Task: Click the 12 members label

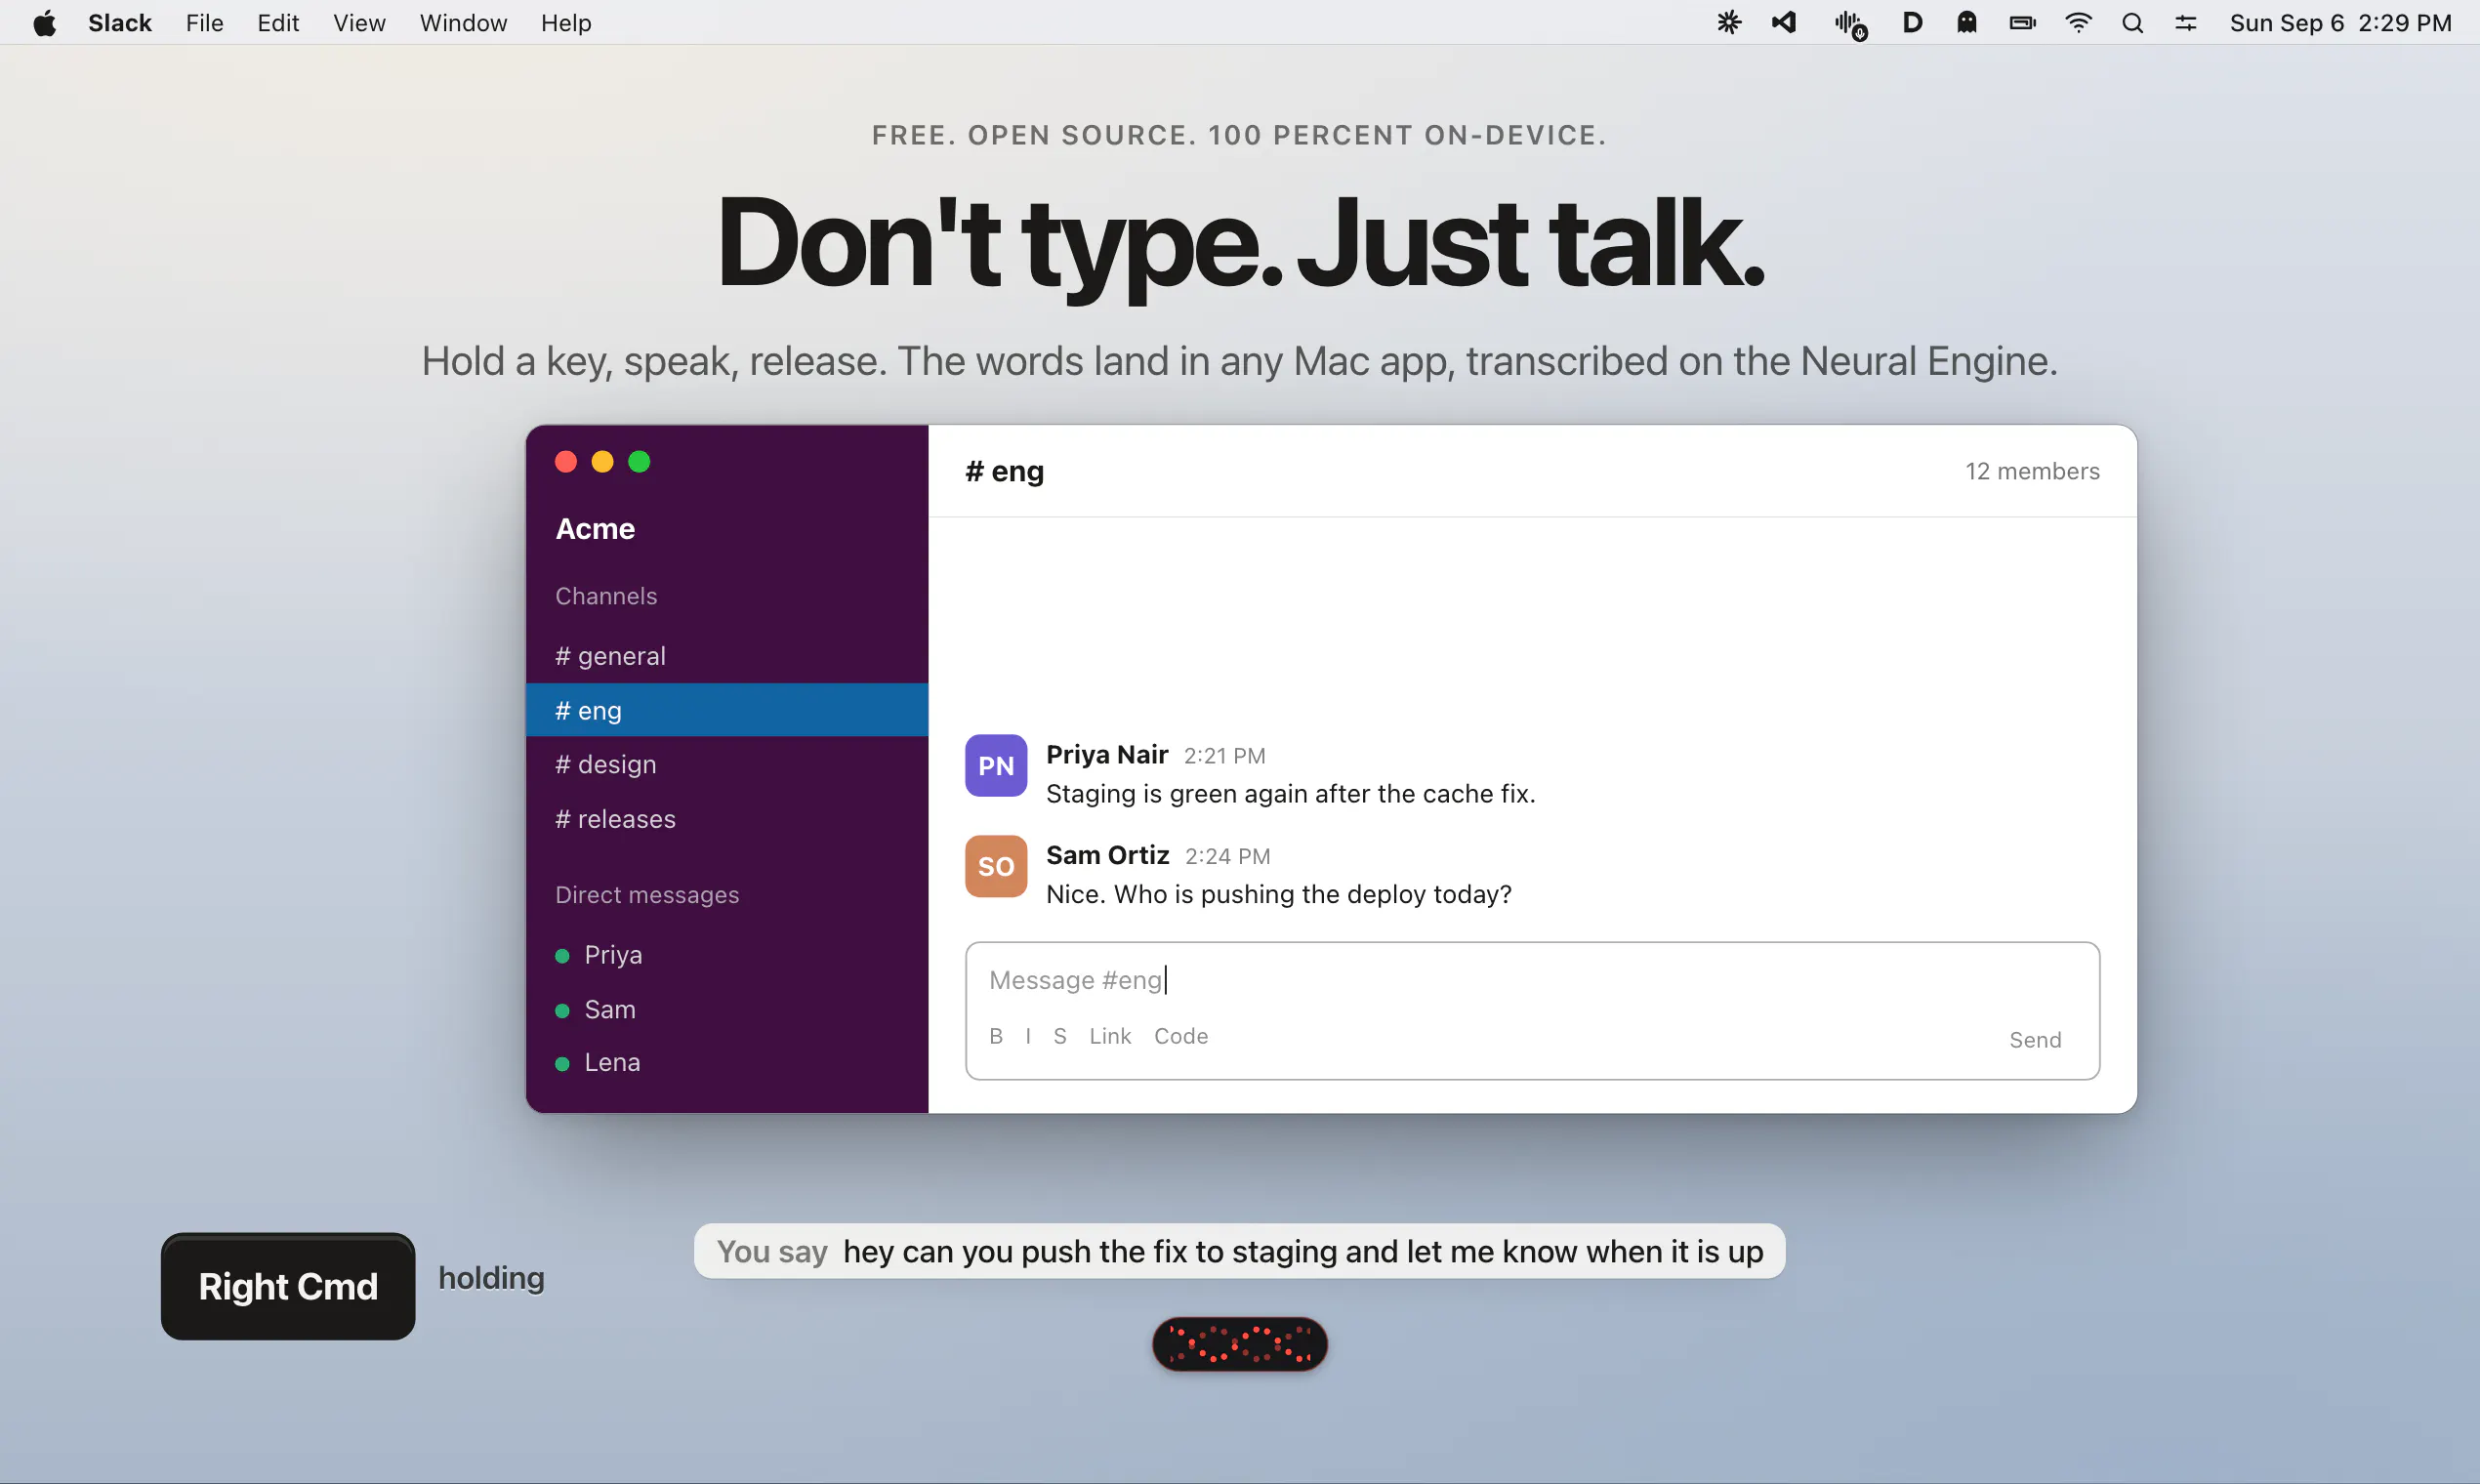Action: coord(2032,471)
